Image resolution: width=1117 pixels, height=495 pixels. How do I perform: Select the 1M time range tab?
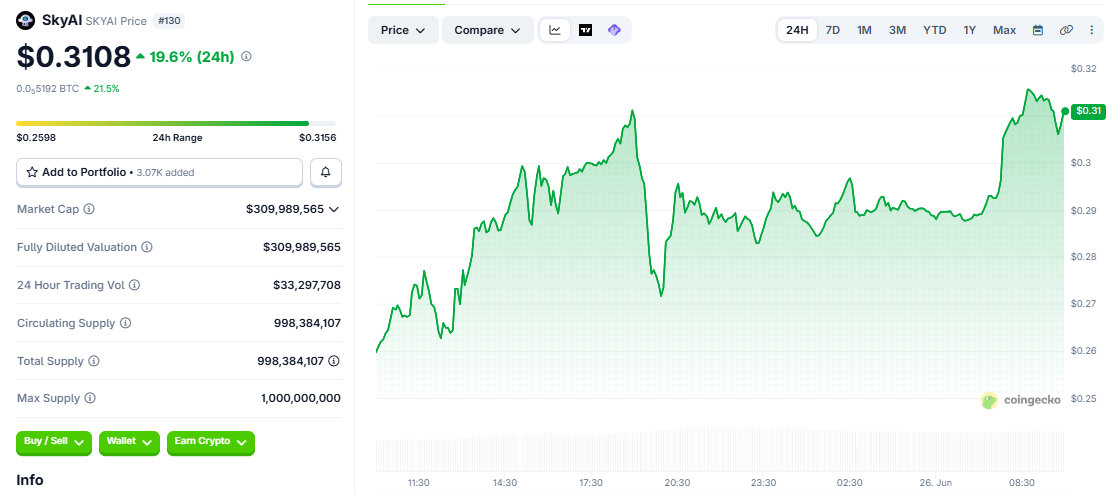[x=864, y=30]
